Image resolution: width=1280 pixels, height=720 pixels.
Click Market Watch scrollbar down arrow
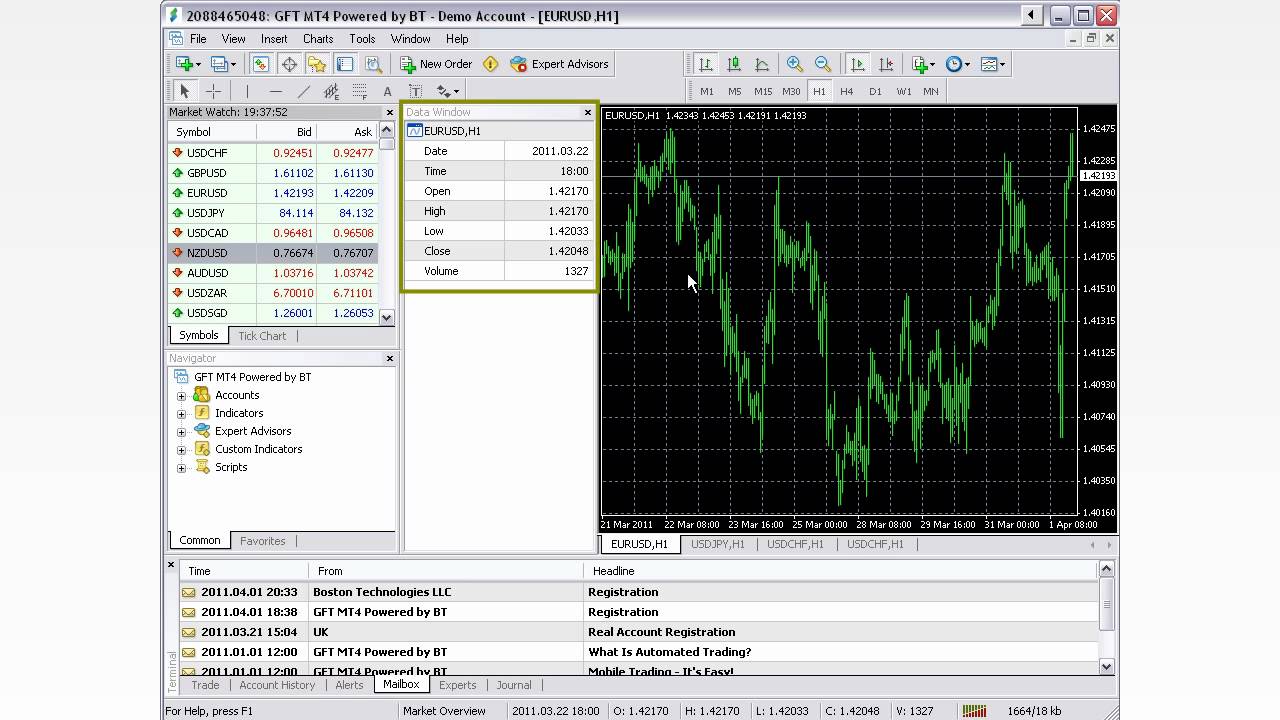tap(387, 317)
